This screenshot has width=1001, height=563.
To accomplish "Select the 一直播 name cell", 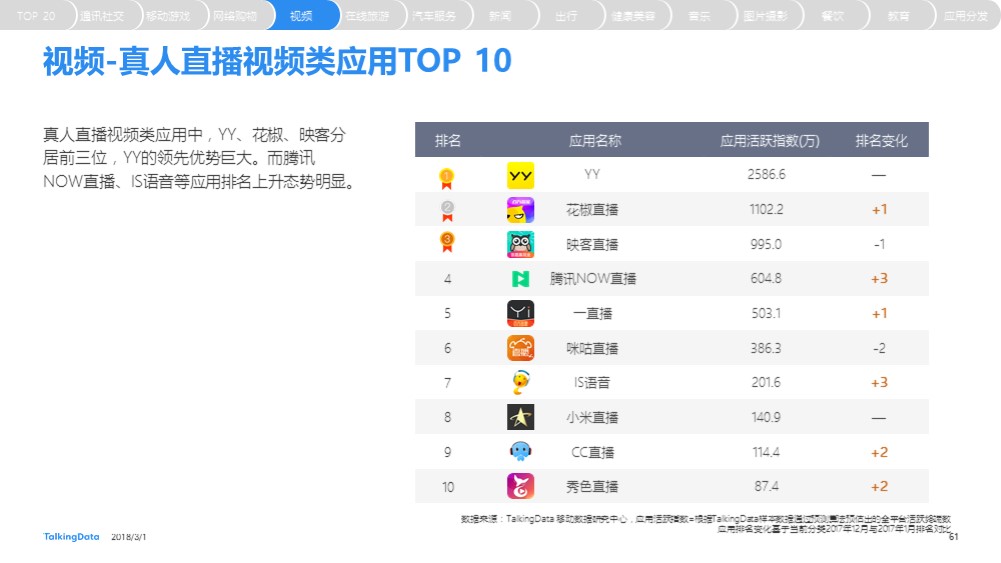I will (x=592, y=313).
